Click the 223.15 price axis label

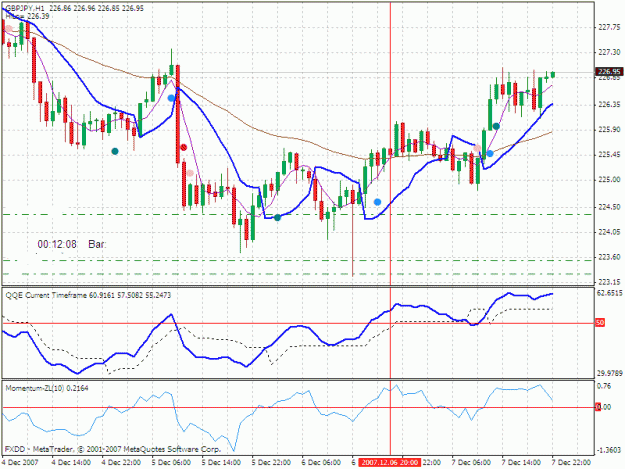pos(609,282)
